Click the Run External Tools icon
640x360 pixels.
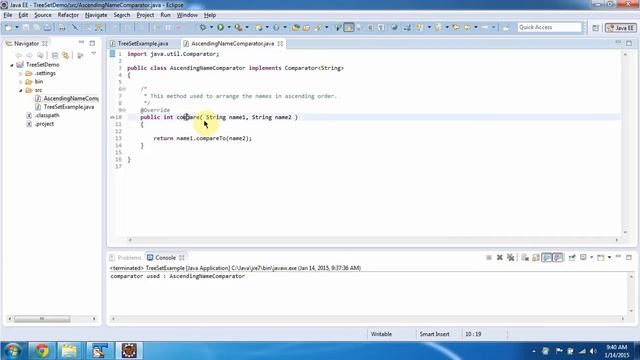238,27
